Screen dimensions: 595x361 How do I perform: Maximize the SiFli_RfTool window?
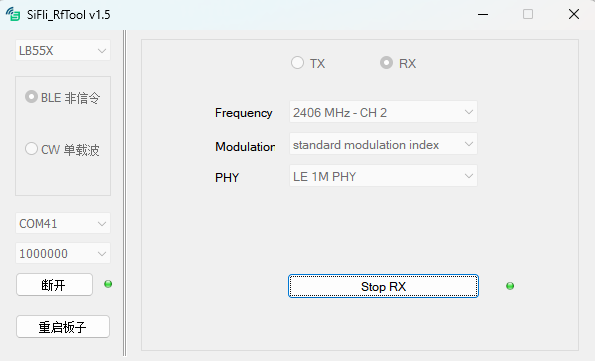click(x=528, y=14)
